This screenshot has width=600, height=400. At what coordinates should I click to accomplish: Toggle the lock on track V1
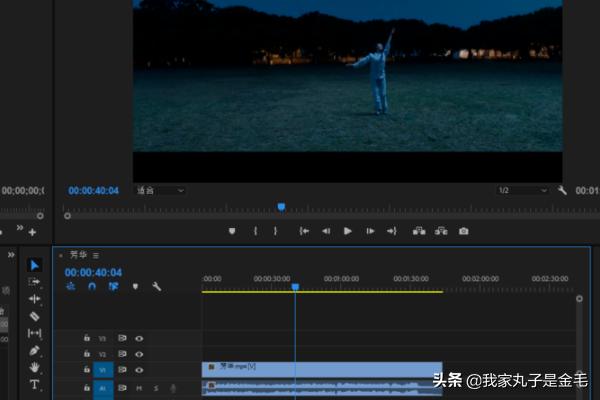click(87, 369)
